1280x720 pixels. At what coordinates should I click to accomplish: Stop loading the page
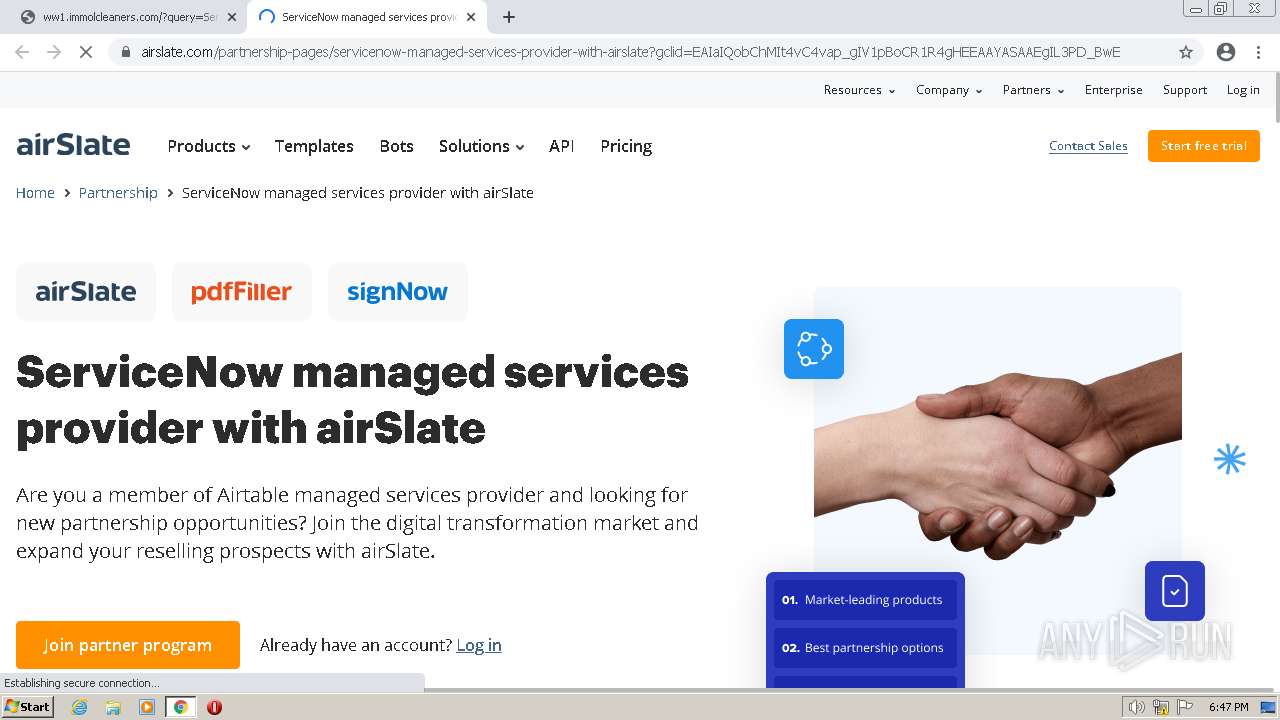(86, 52)
